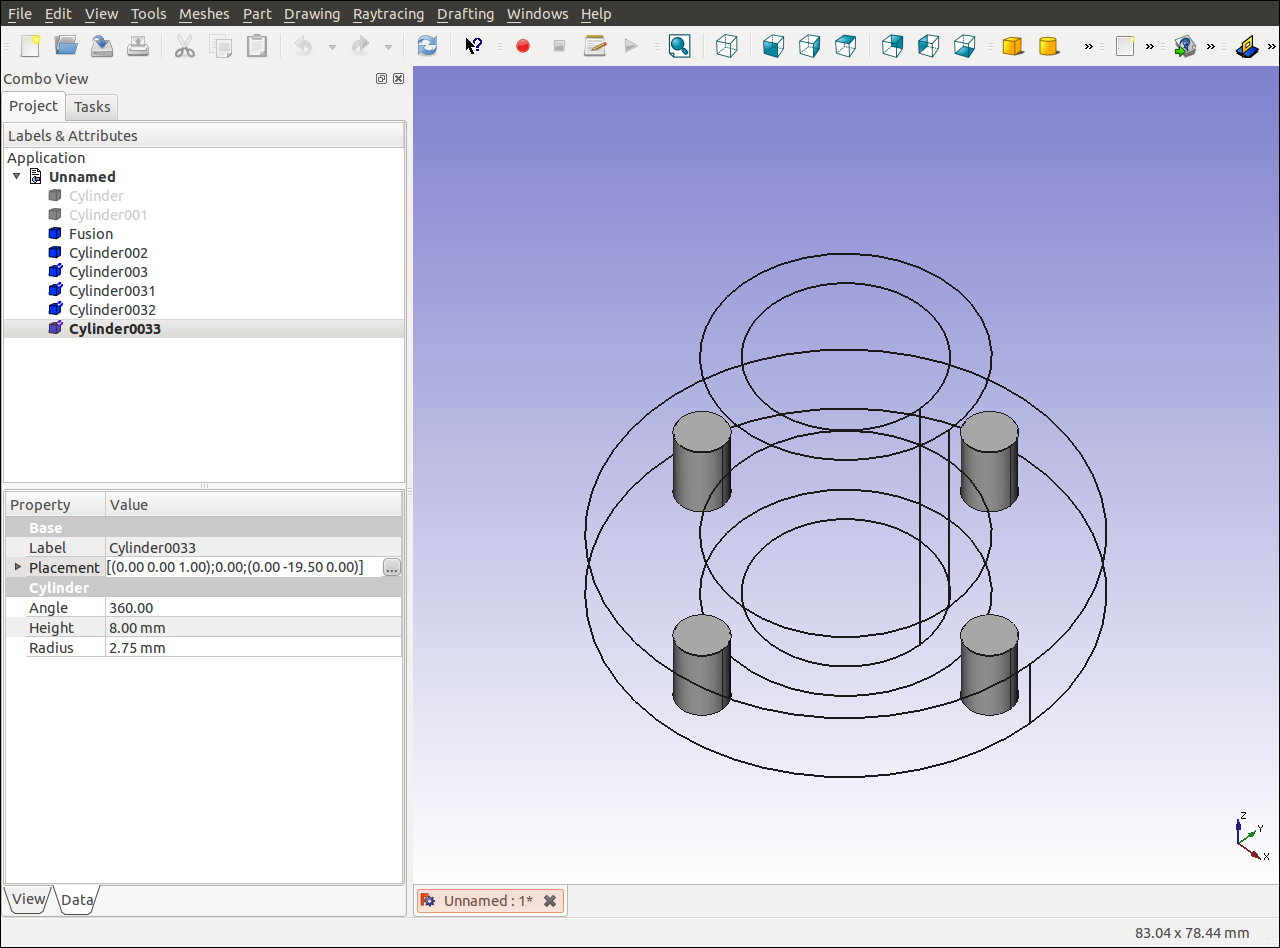
Task: Start macro recording with red circle
Action: 522,46
